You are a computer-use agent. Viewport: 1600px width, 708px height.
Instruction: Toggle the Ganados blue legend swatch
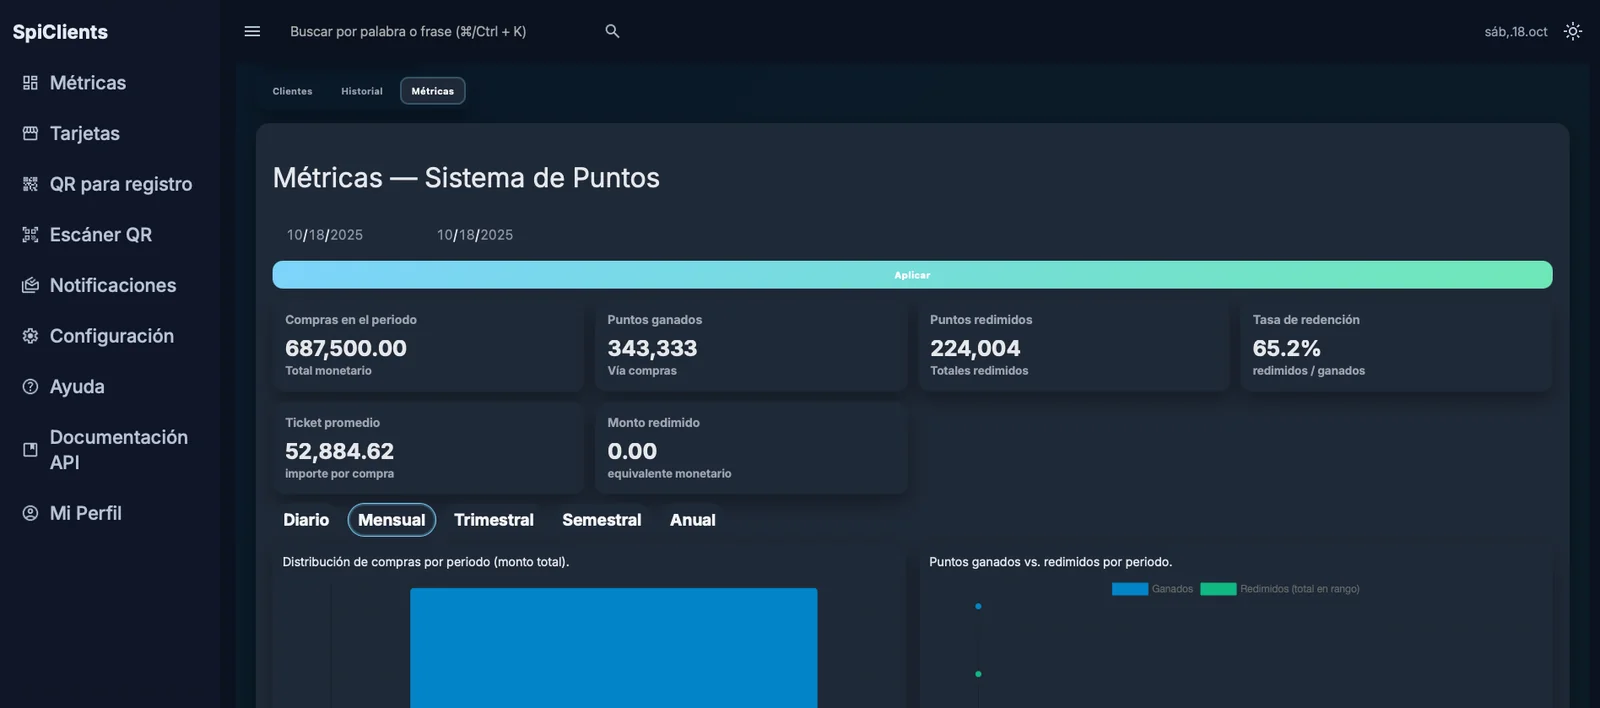click(1130, 589)
